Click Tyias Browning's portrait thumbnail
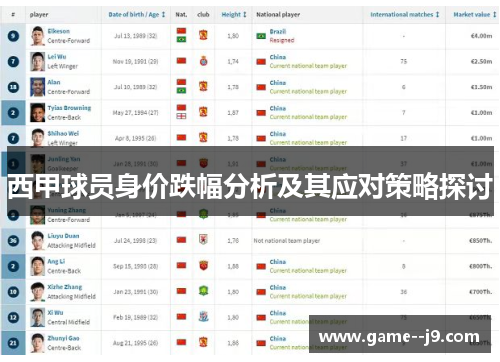The height and width of the screenshot is (362, 500). [37, 112]
